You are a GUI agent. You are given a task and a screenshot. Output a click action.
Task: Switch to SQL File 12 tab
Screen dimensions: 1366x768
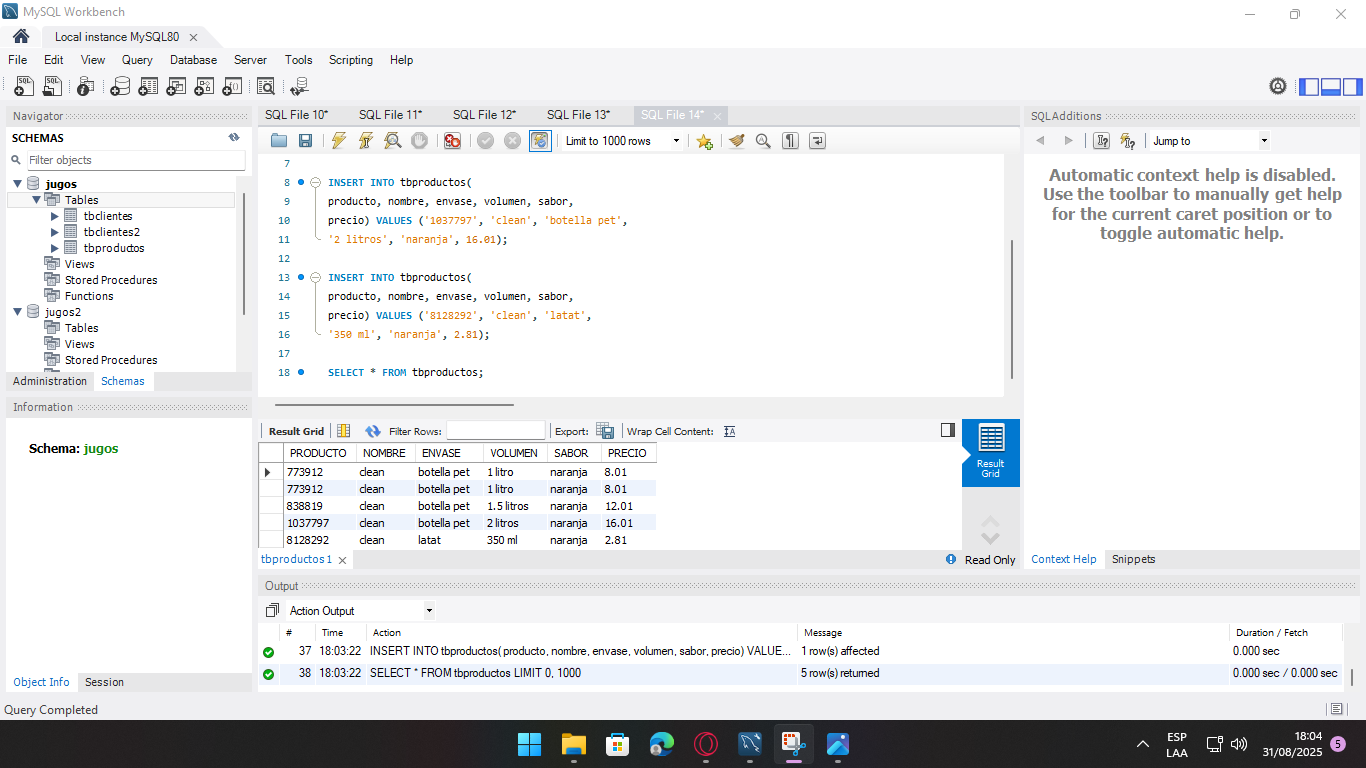coord(485,115)
